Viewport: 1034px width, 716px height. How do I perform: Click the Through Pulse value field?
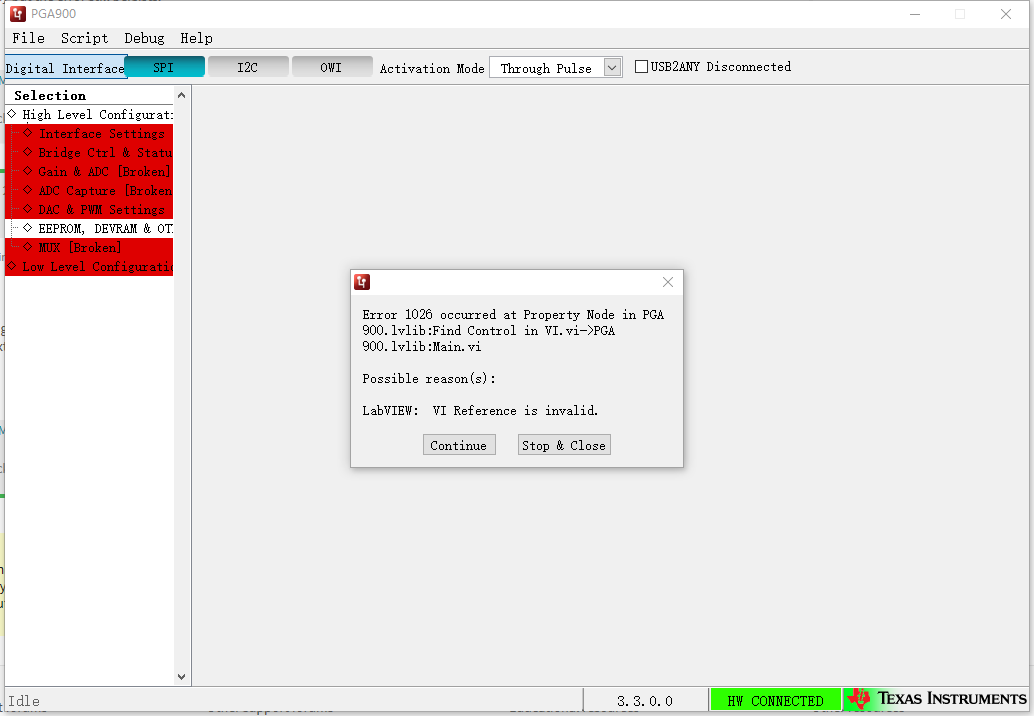point(546,68)
